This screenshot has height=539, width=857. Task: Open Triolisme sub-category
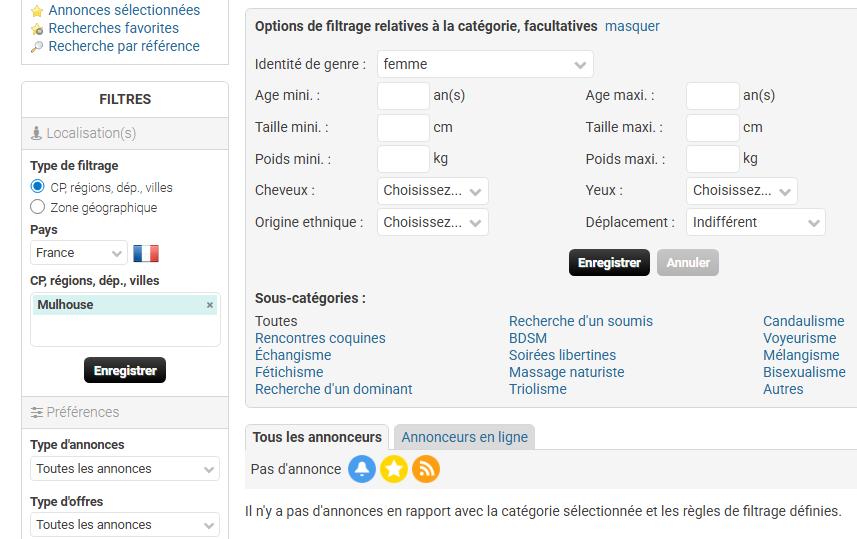click(538, 389)
